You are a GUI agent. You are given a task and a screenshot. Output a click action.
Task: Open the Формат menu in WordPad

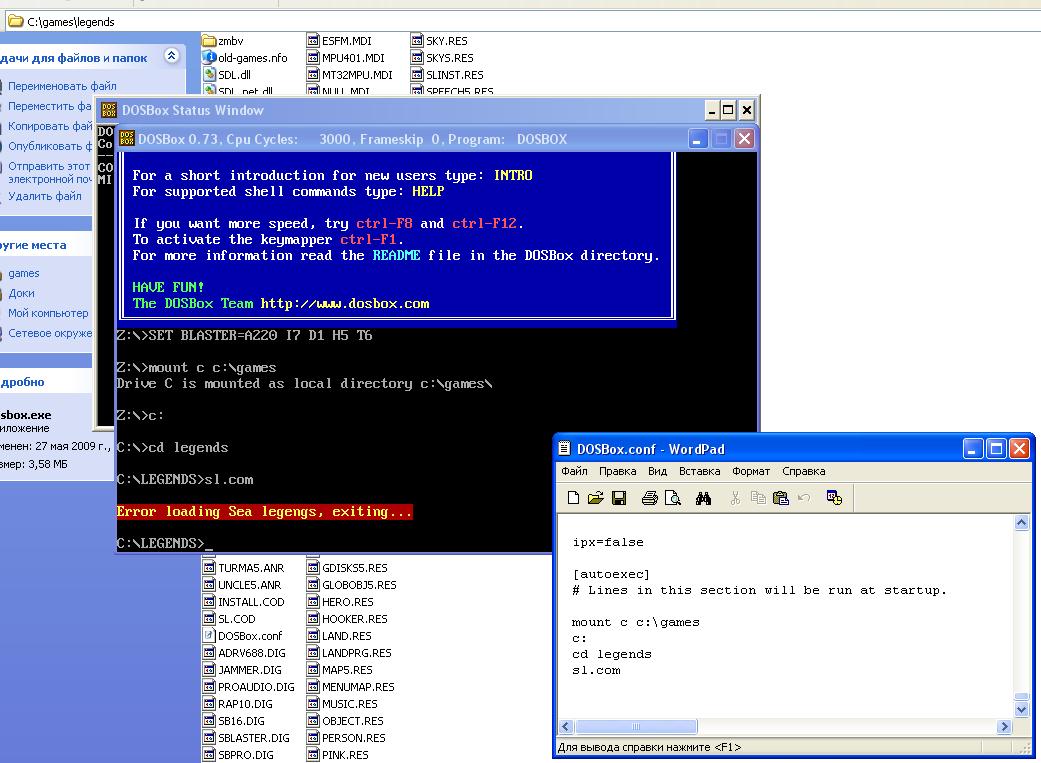pos(750,471)
